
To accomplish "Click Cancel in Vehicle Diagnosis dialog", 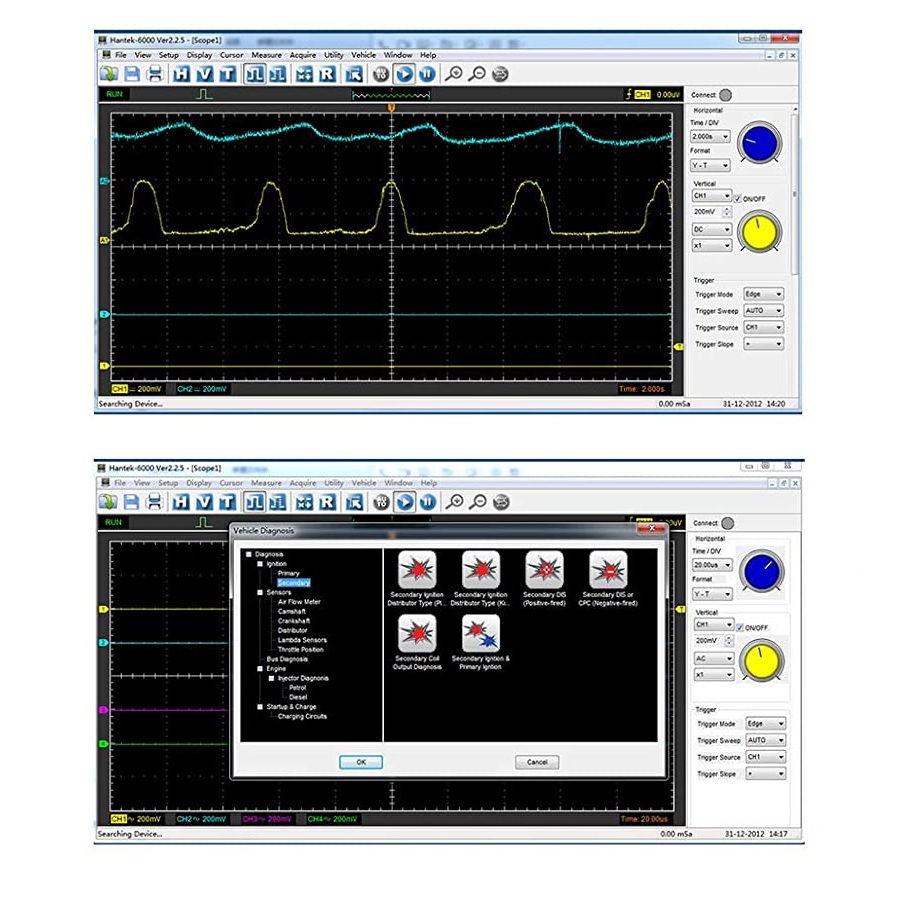I will [x=537, y=762].
